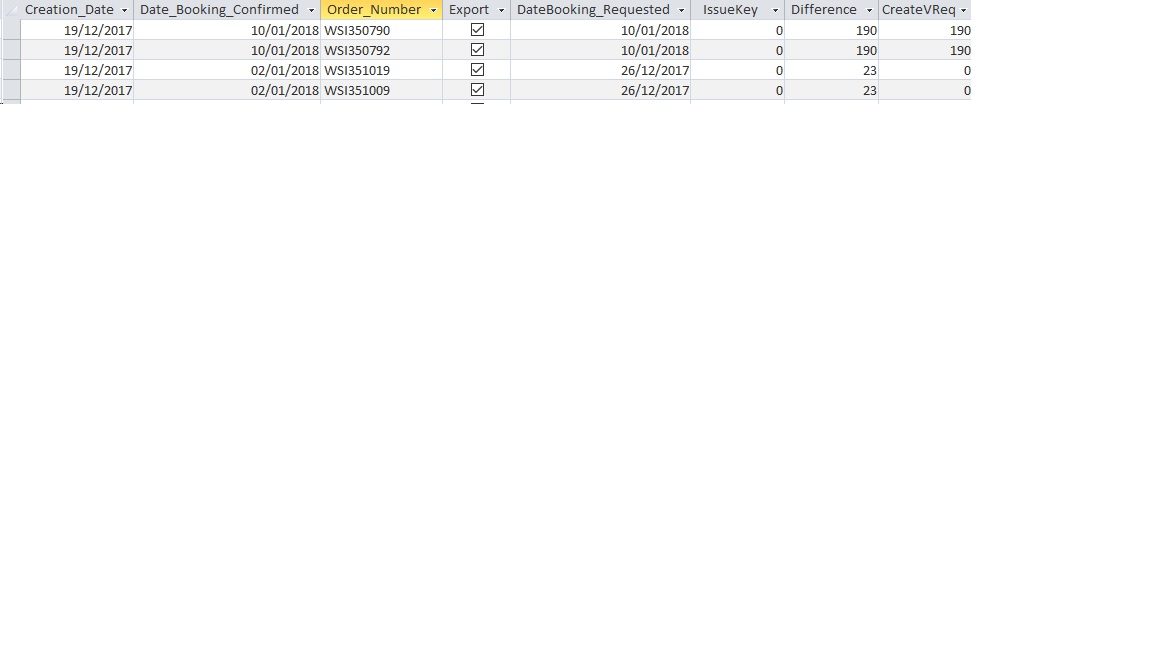Click CreateVReq value 190 in WSI350792 row
This screenshot has width=1152, height=648.
point(925,50)
